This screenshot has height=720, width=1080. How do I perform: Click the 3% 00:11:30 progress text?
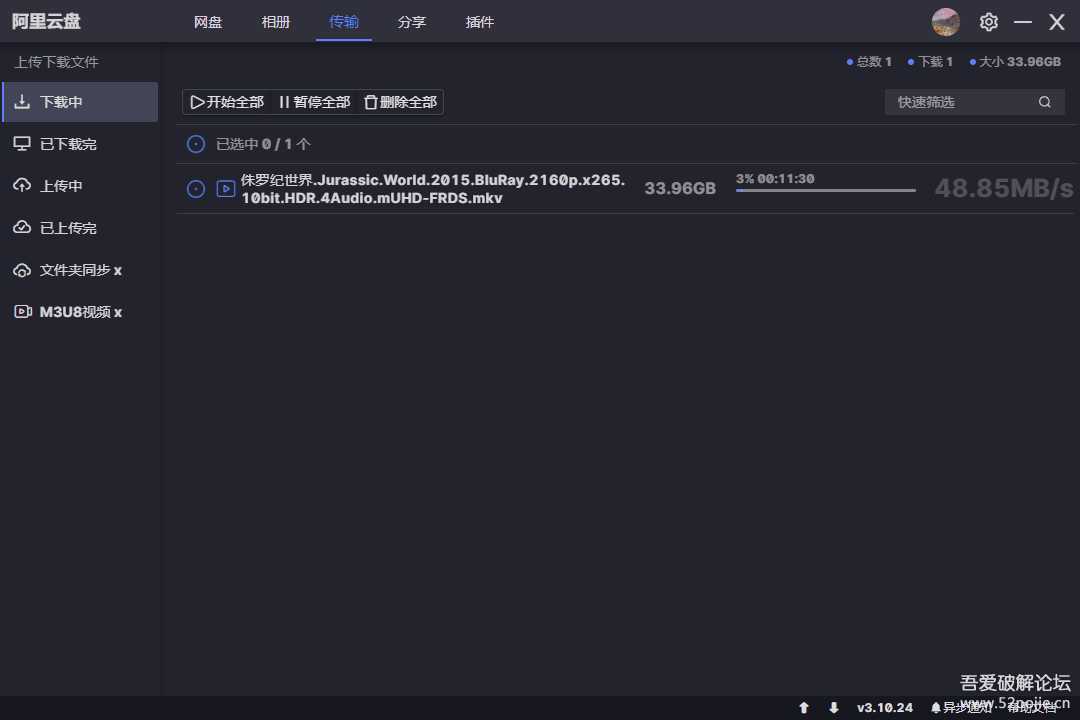tap(775, 179)
